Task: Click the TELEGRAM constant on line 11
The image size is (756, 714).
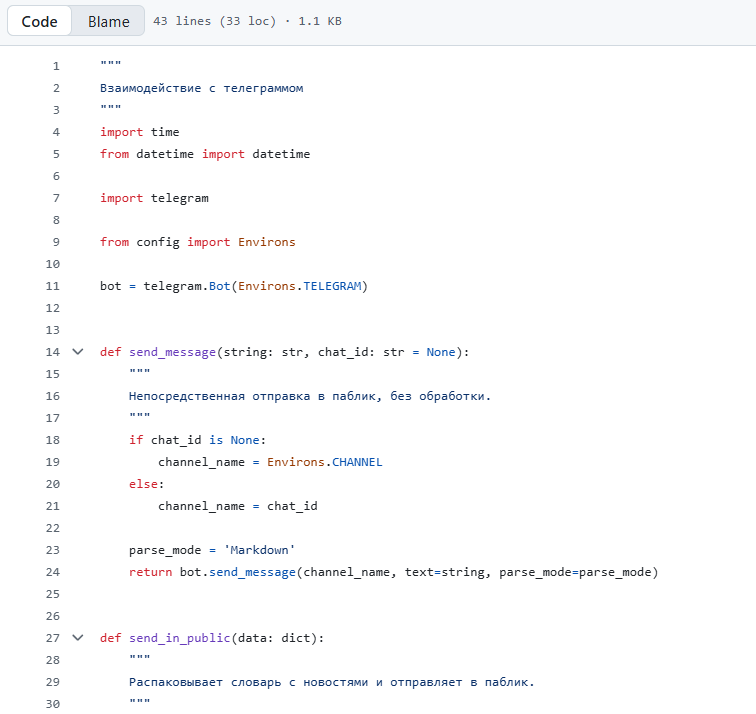Action: pos(332,286)
